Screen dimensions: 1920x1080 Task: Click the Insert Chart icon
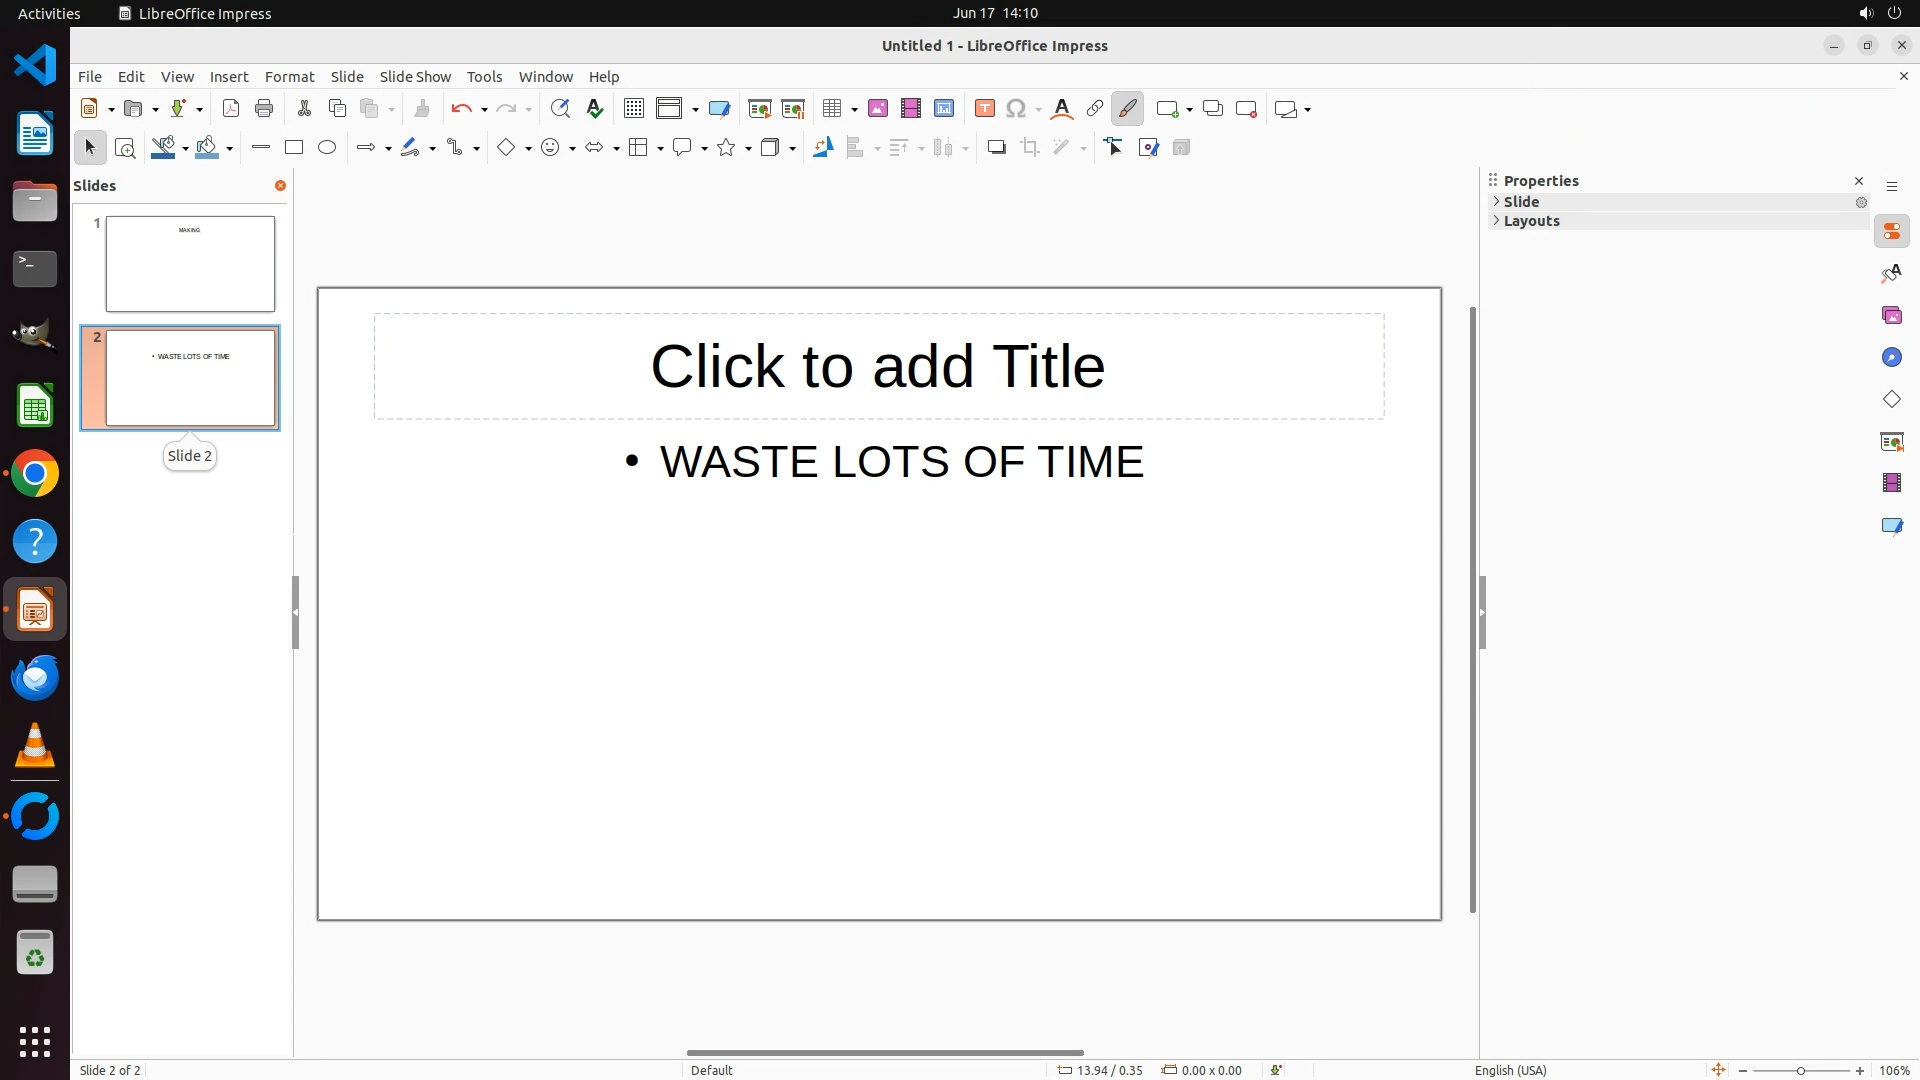tap(944, 109)
